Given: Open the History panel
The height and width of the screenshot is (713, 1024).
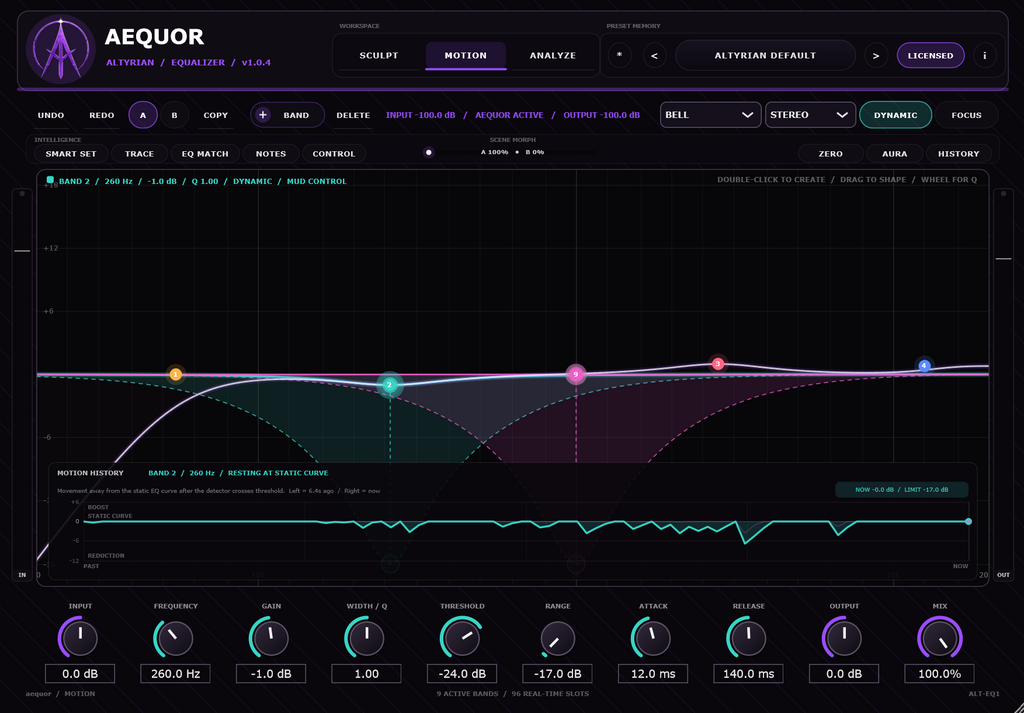Looking at the screenshot, I should (x=959, y=153).
